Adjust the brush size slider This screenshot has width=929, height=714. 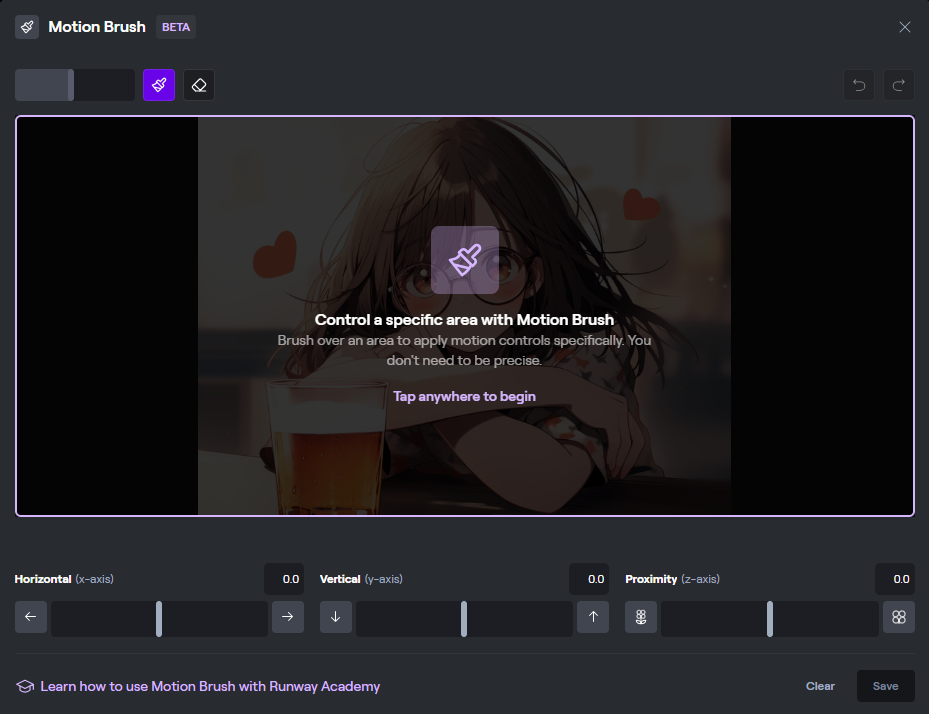(x=75, y=85)
